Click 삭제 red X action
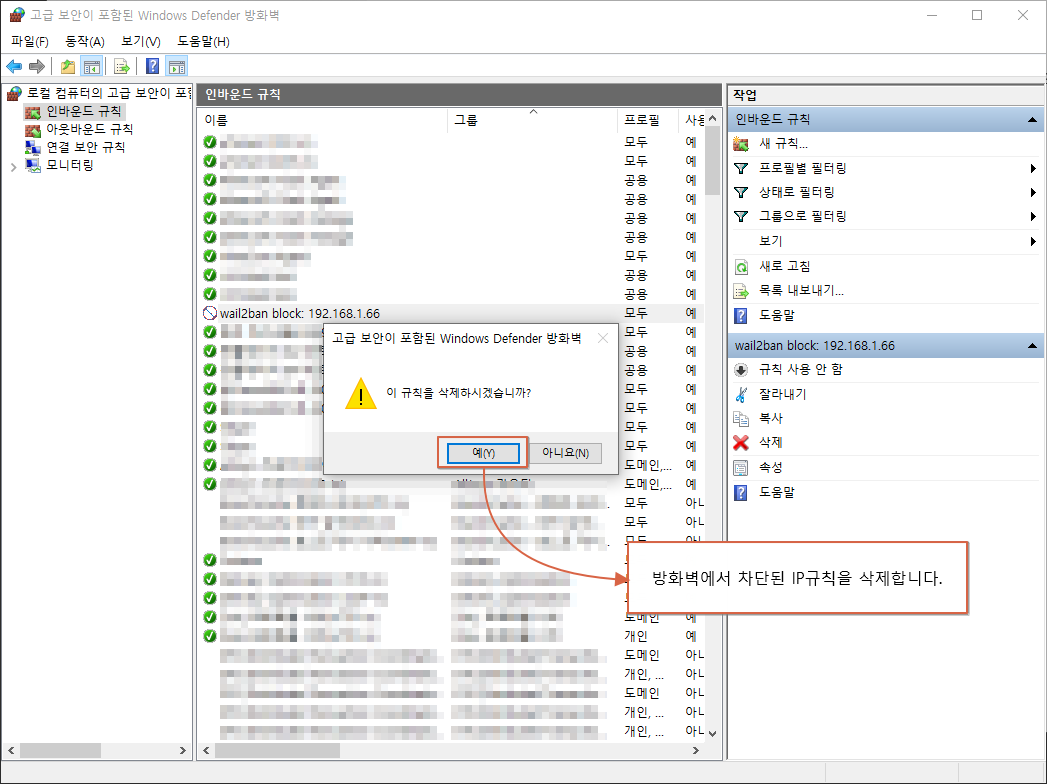The width and height of the screenshot is (1047, 784). click(x=771, y=442)
